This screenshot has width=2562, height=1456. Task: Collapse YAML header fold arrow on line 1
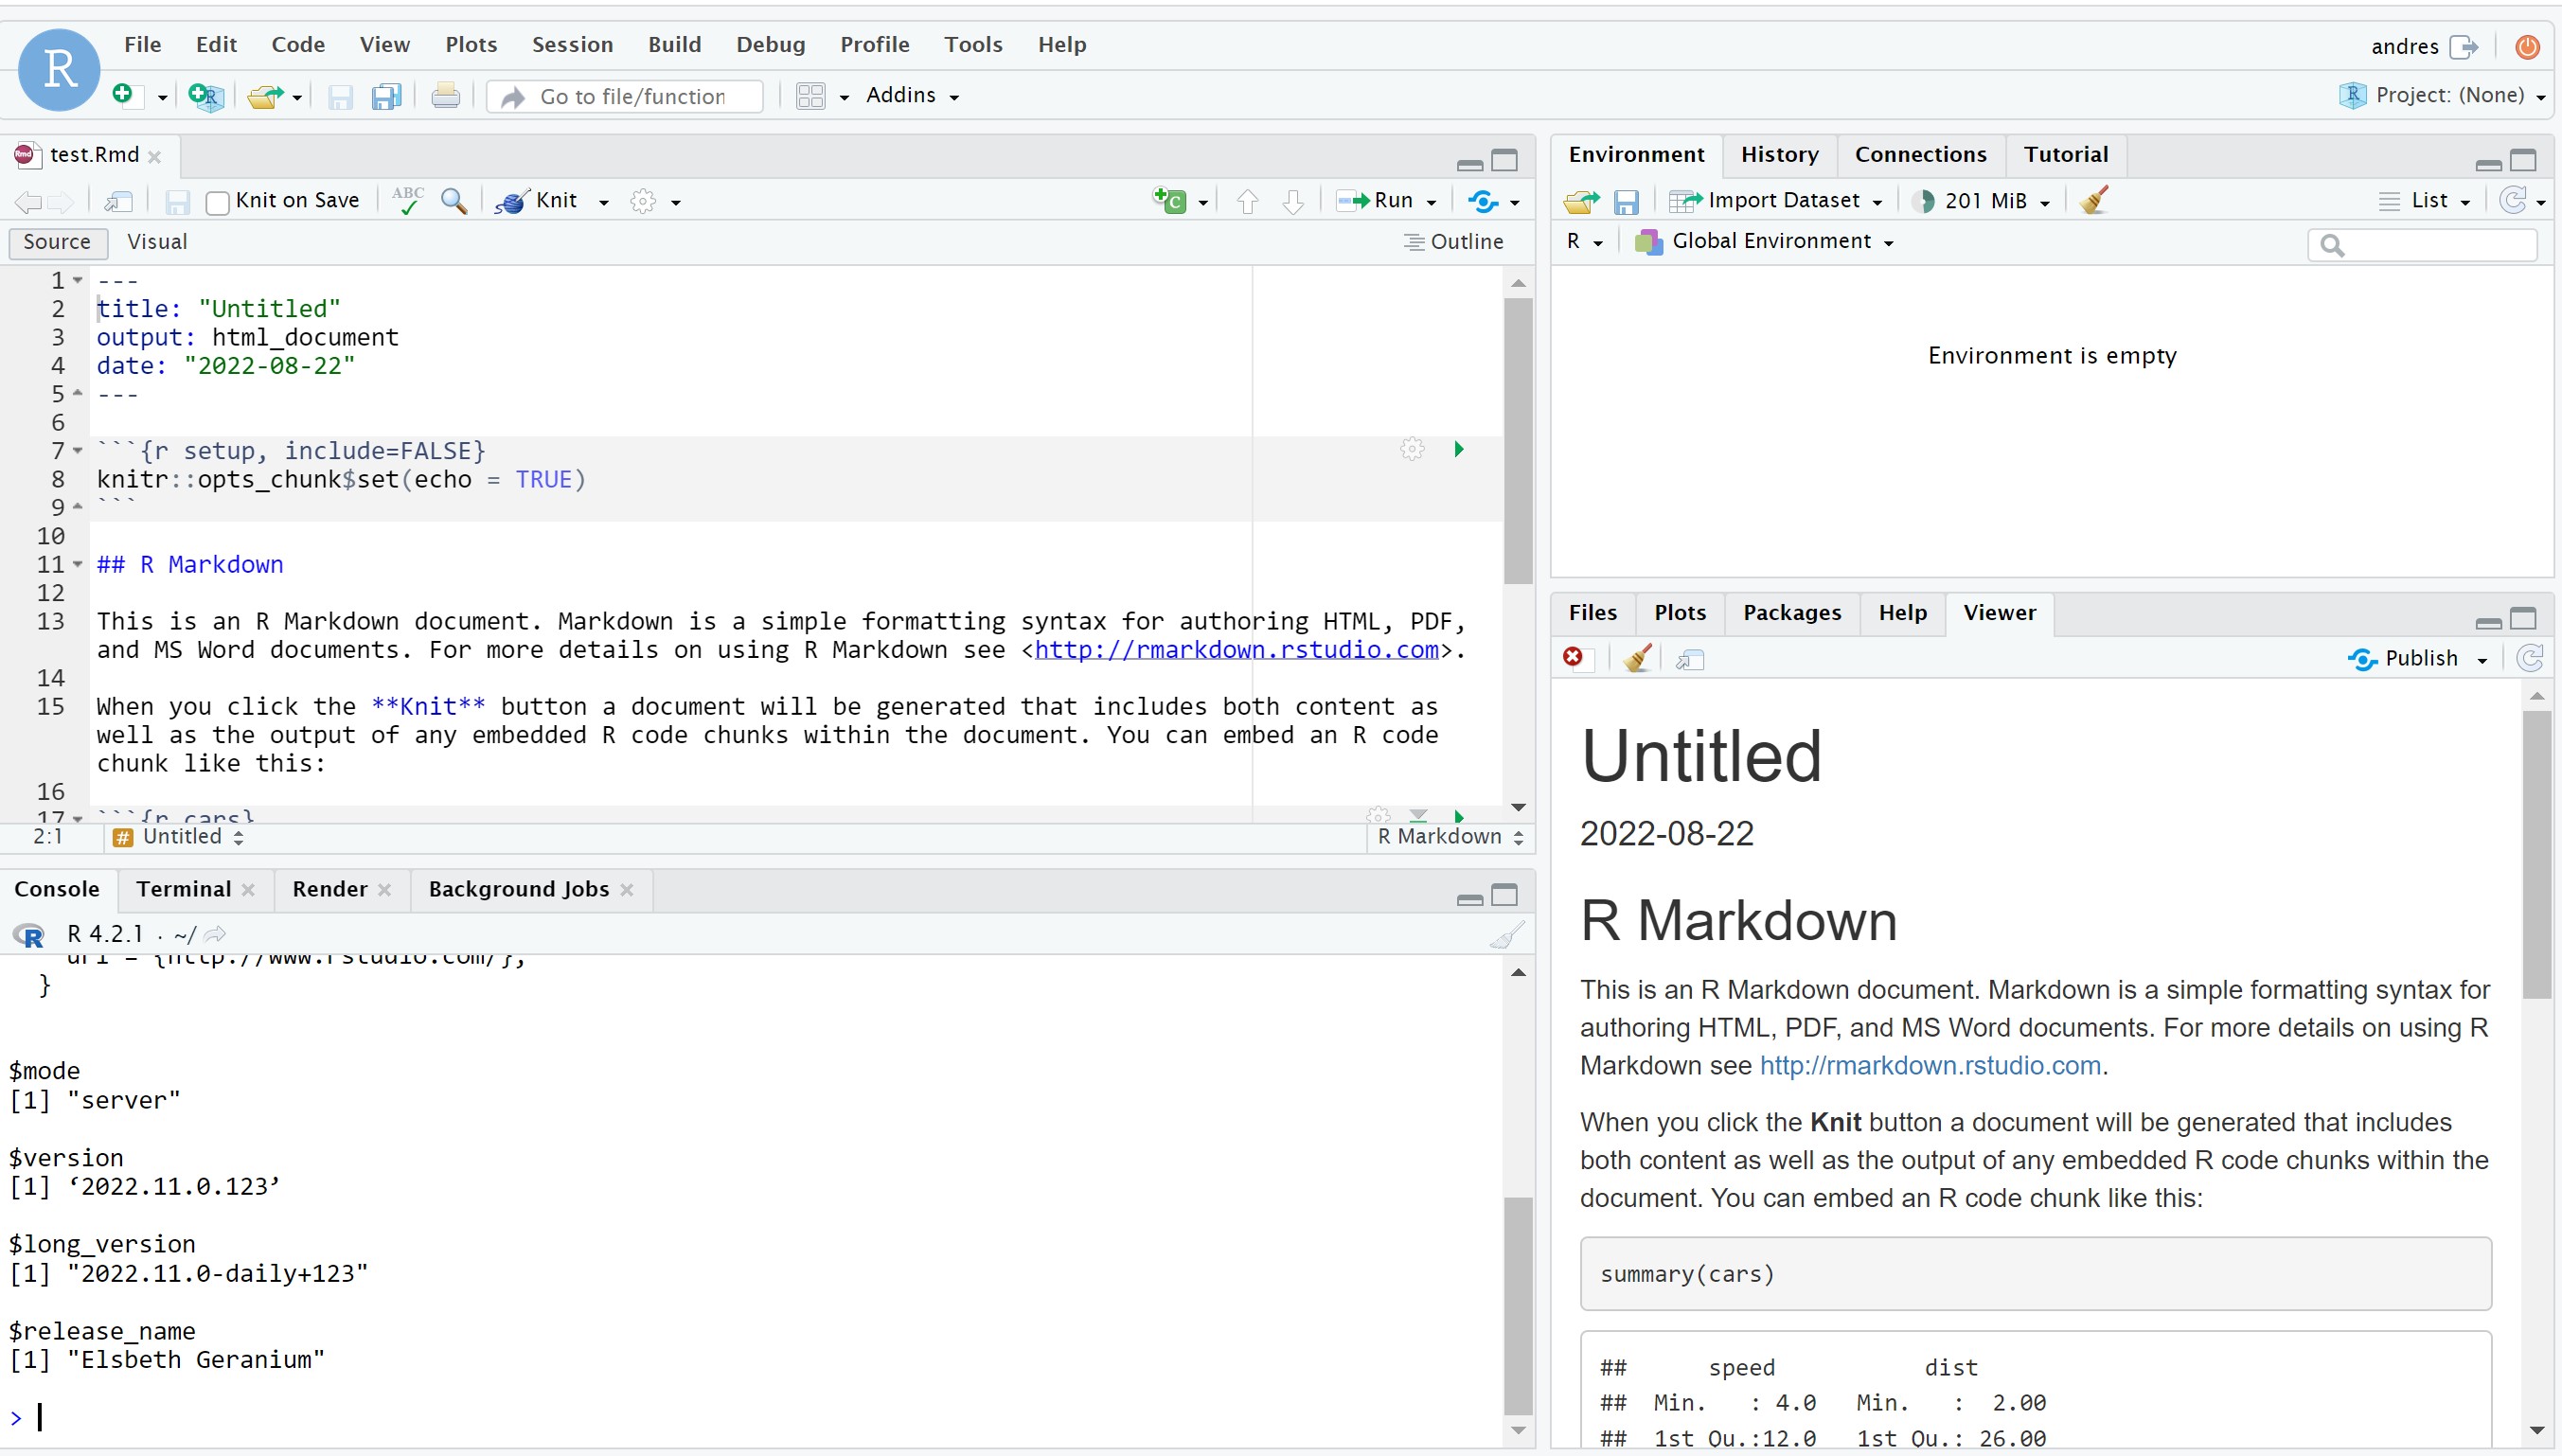[78, 280]
